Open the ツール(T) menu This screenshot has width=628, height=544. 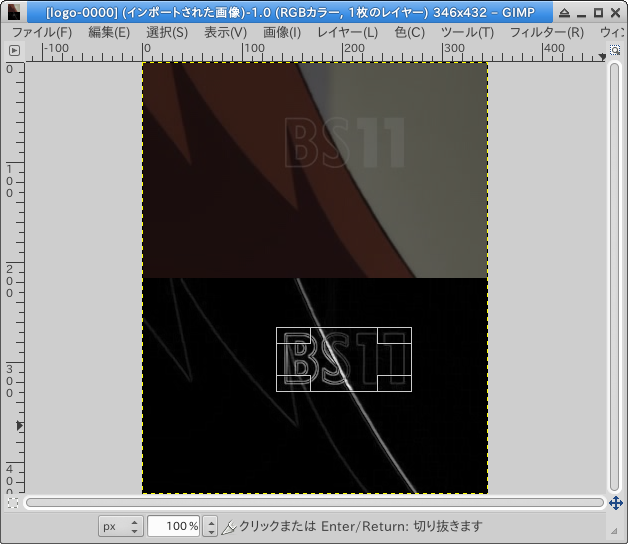467,32
